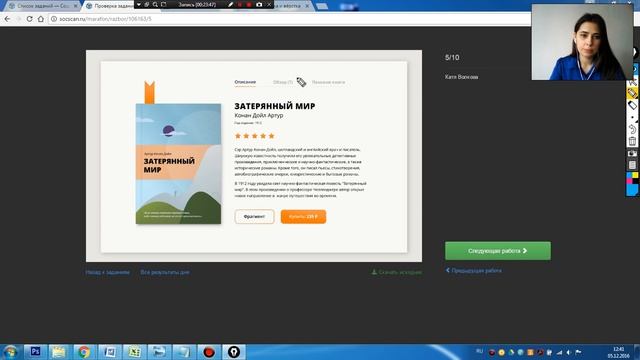Click the black-and-white circle app on taskbar
Image resolution: width=640 pixels, height=360 pixels.
234,351
